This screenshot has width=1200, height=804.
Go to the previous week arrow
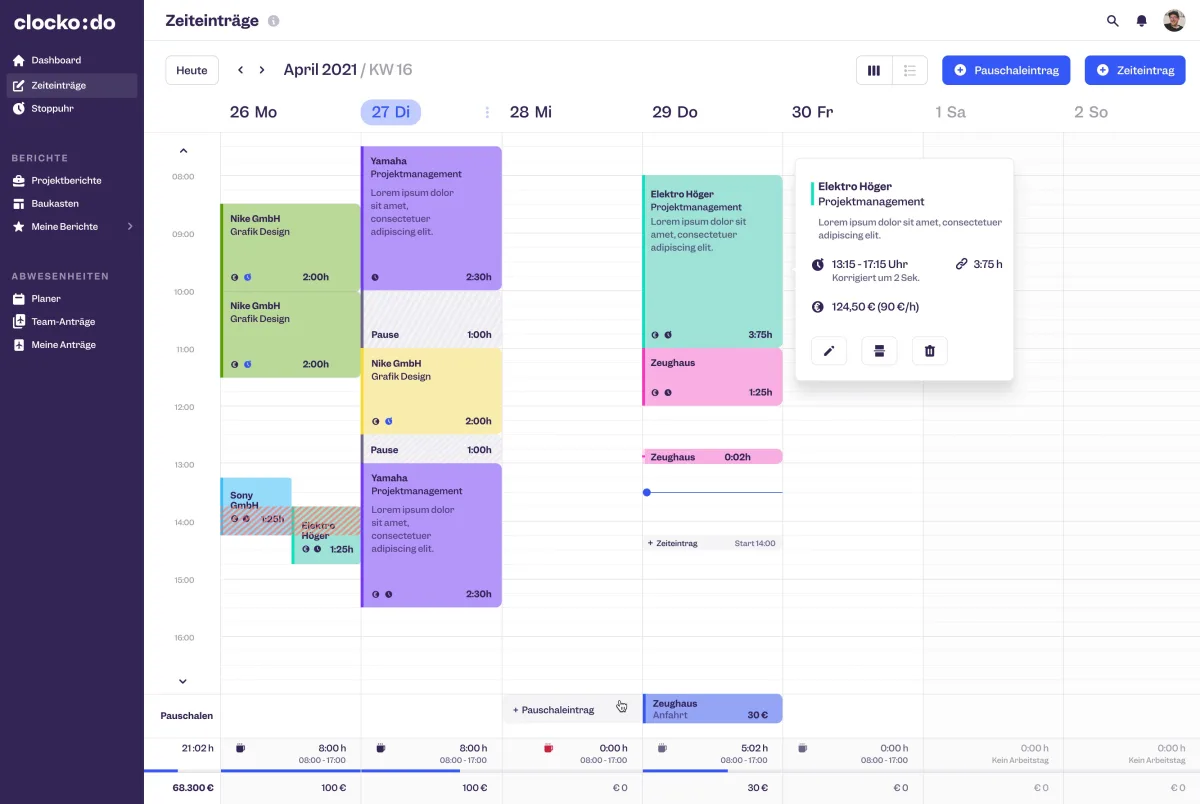(x=240, y=70)
